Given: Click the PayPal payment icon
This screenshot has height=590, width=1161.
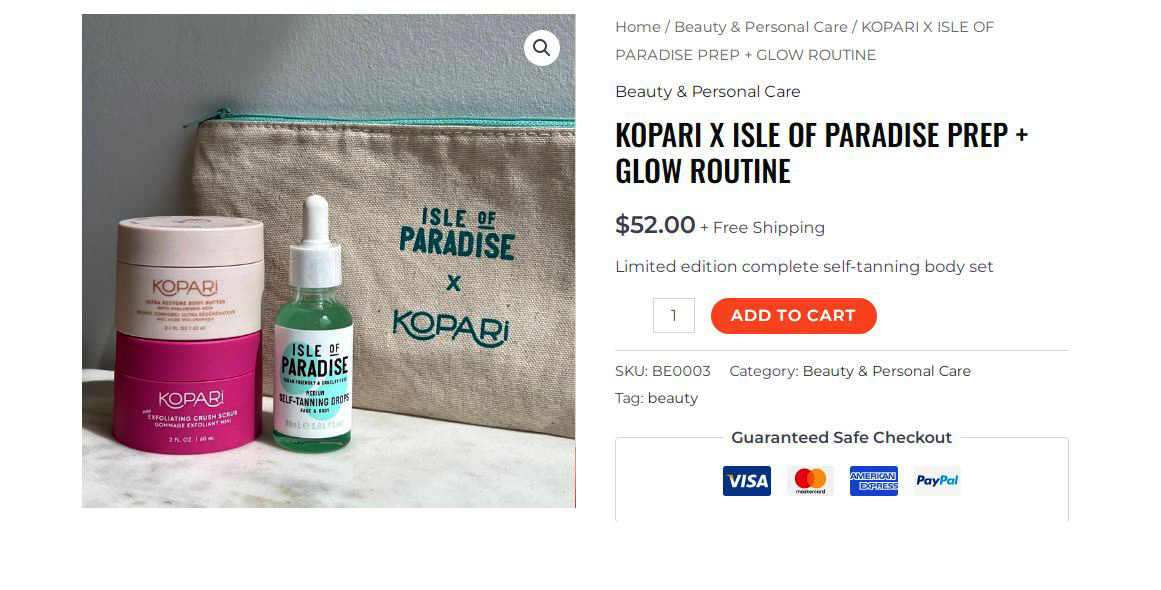Looking at the screenshot, I should coord(937,481).
